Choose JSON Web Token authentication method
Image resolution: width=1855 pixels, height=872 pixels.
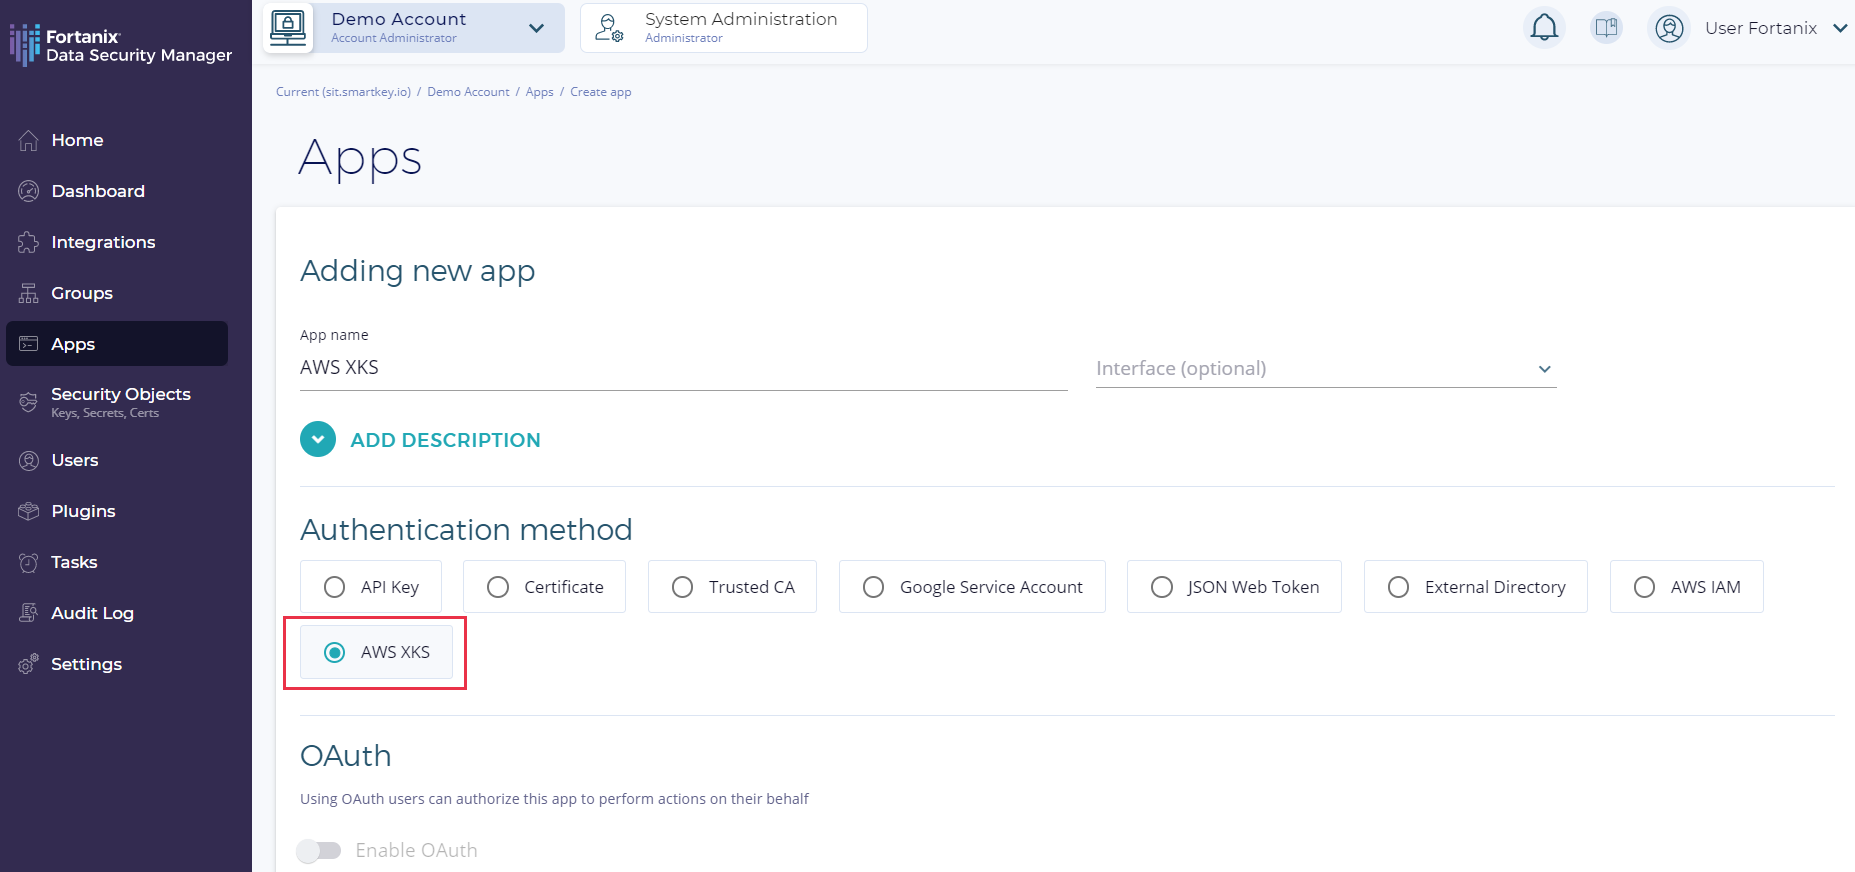point(1162,587)
